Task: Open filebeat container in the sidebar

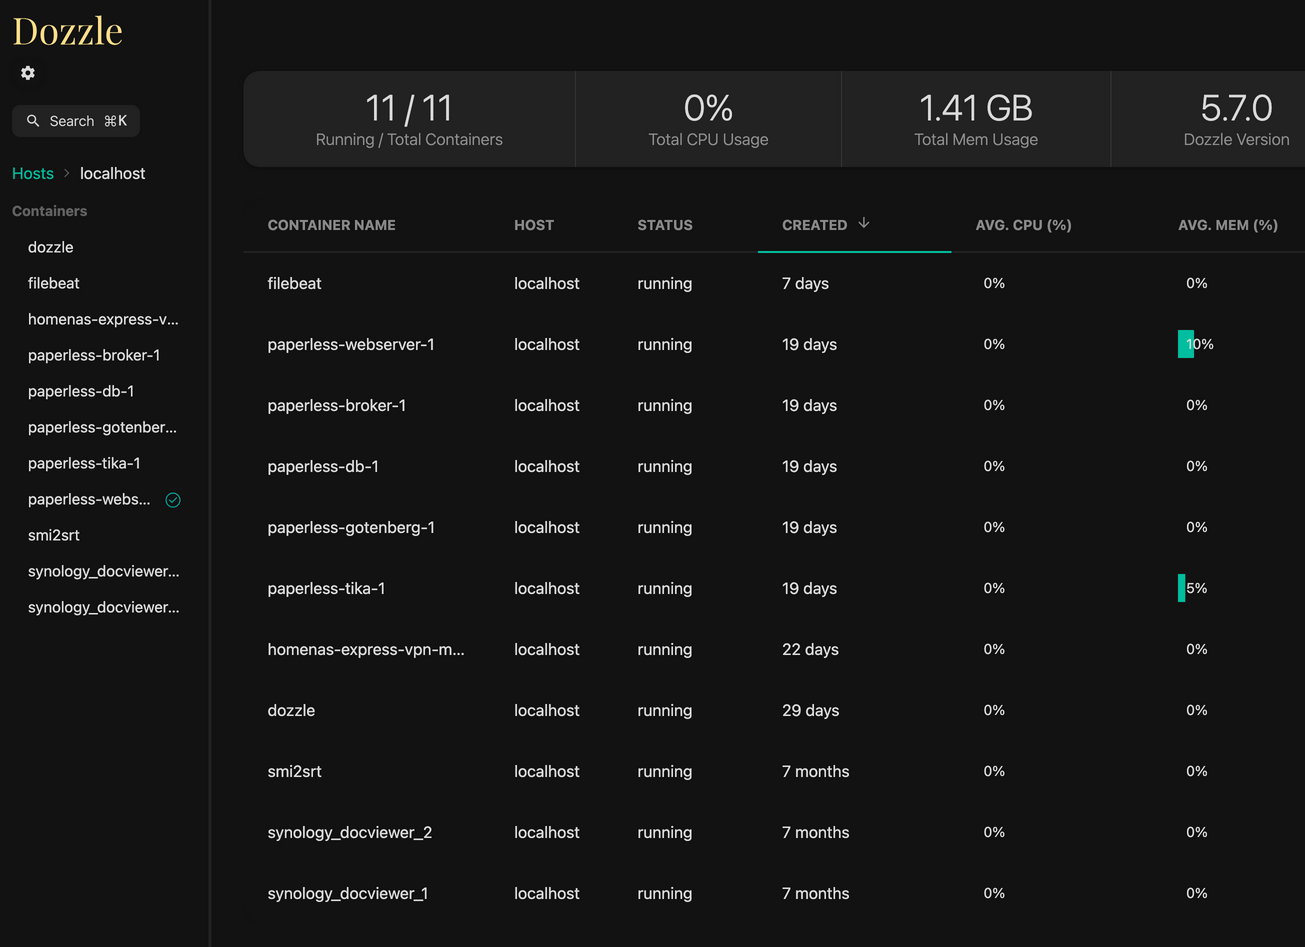Action: pyautogui.click(x=54, y=283)
